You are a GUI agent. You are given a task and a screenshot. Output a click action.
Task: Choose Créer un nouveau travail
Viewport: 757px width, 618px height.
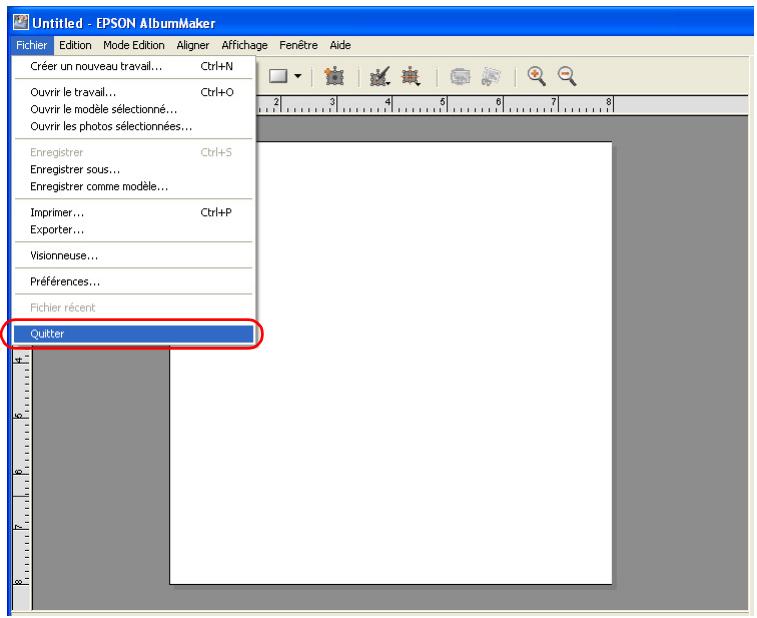133,67
